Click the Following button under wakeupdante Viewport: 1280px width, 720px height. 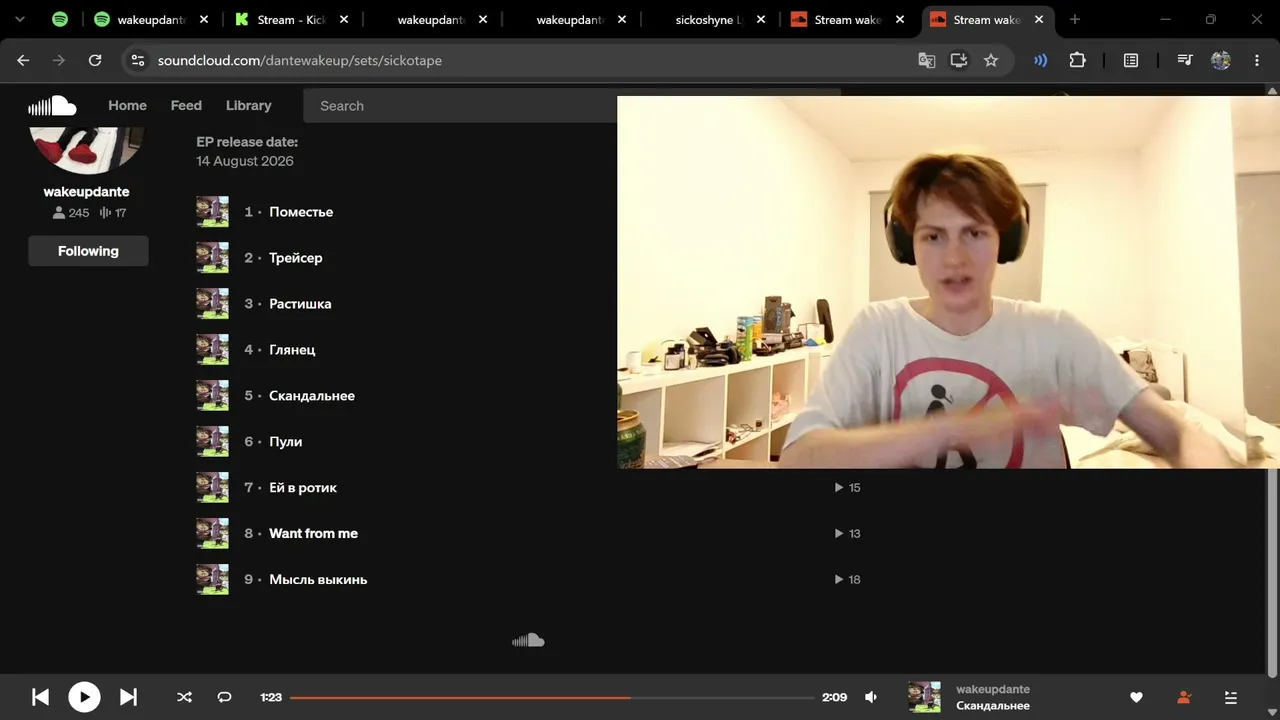tap(88, 251)
